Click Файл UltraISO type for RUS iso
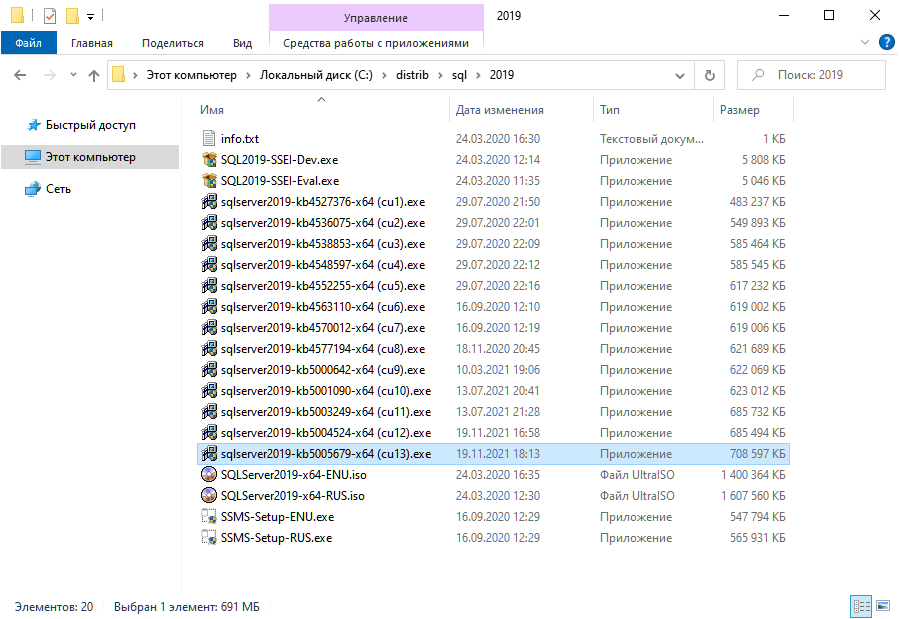899x619 pixels. coord(637,496)
